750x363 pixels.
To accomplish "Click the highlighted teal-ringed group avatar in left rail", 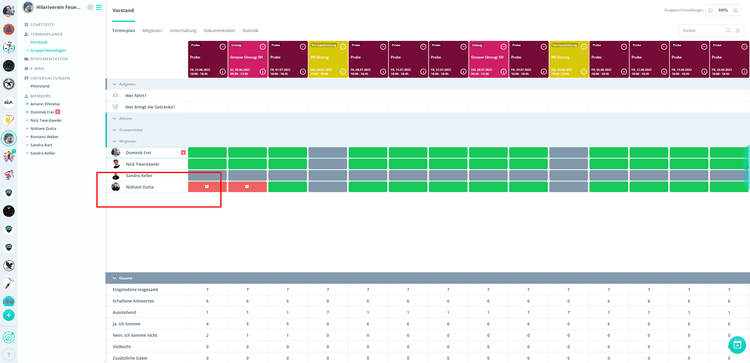I will [9, 138].
